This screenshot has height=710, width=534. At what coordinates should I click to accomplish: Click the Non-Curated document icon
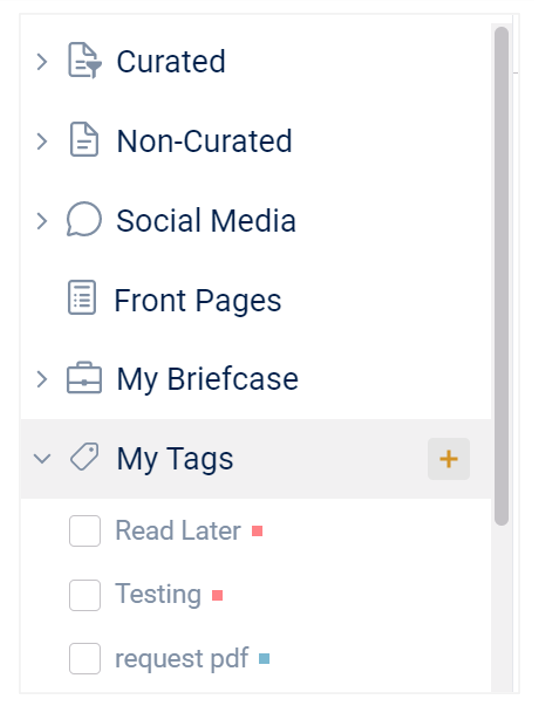pyautogui.click(x=84, y=139)
